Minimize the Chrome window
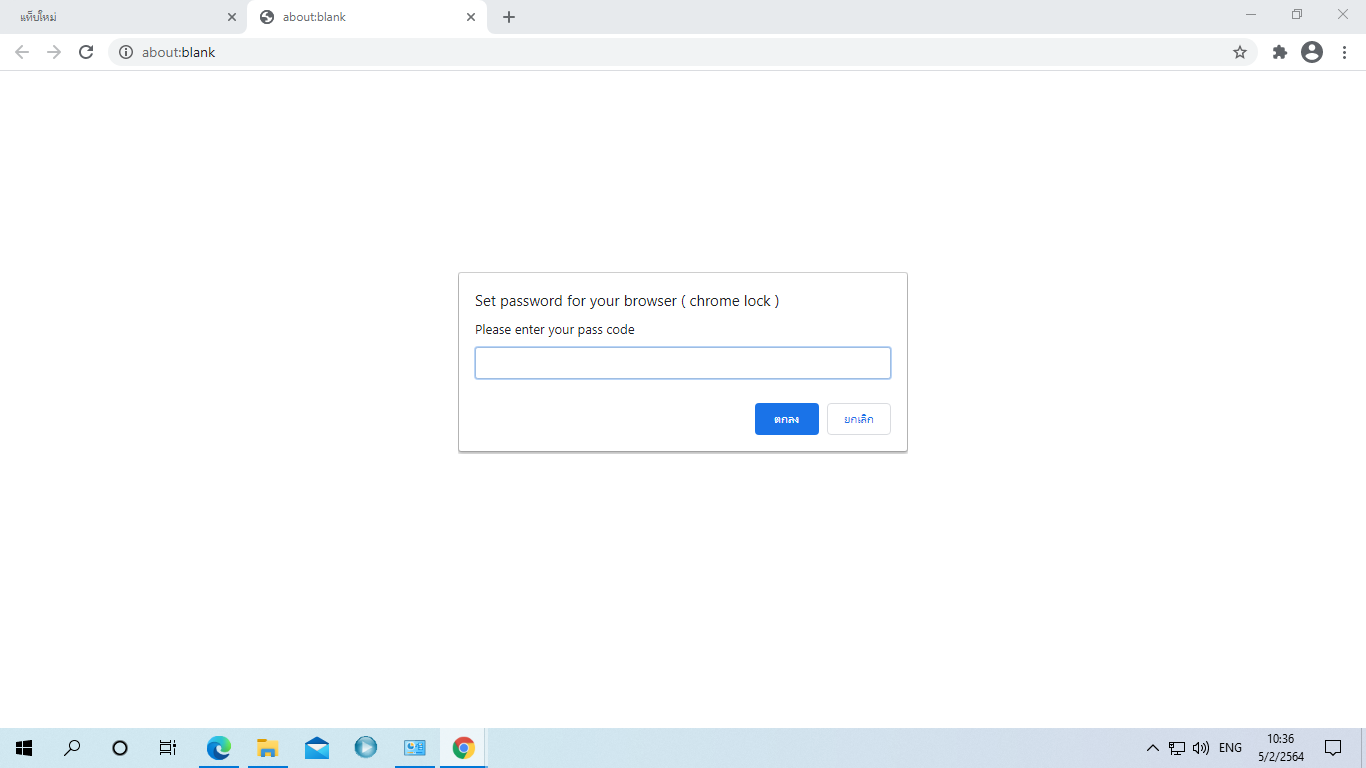1366x768 pixels. click(1251, 14)
